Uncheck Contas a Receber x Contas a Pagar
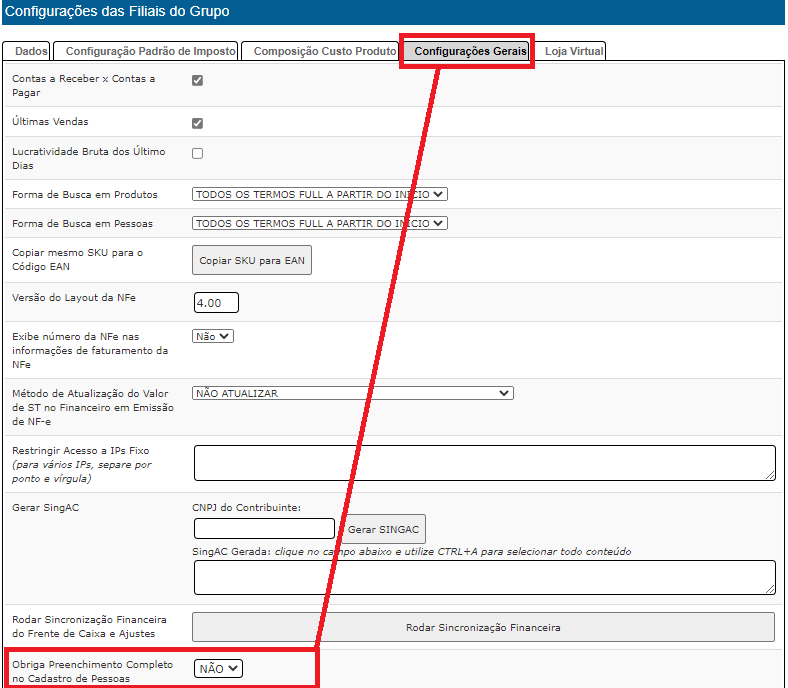The image size is (788, 688). point(198,80)
